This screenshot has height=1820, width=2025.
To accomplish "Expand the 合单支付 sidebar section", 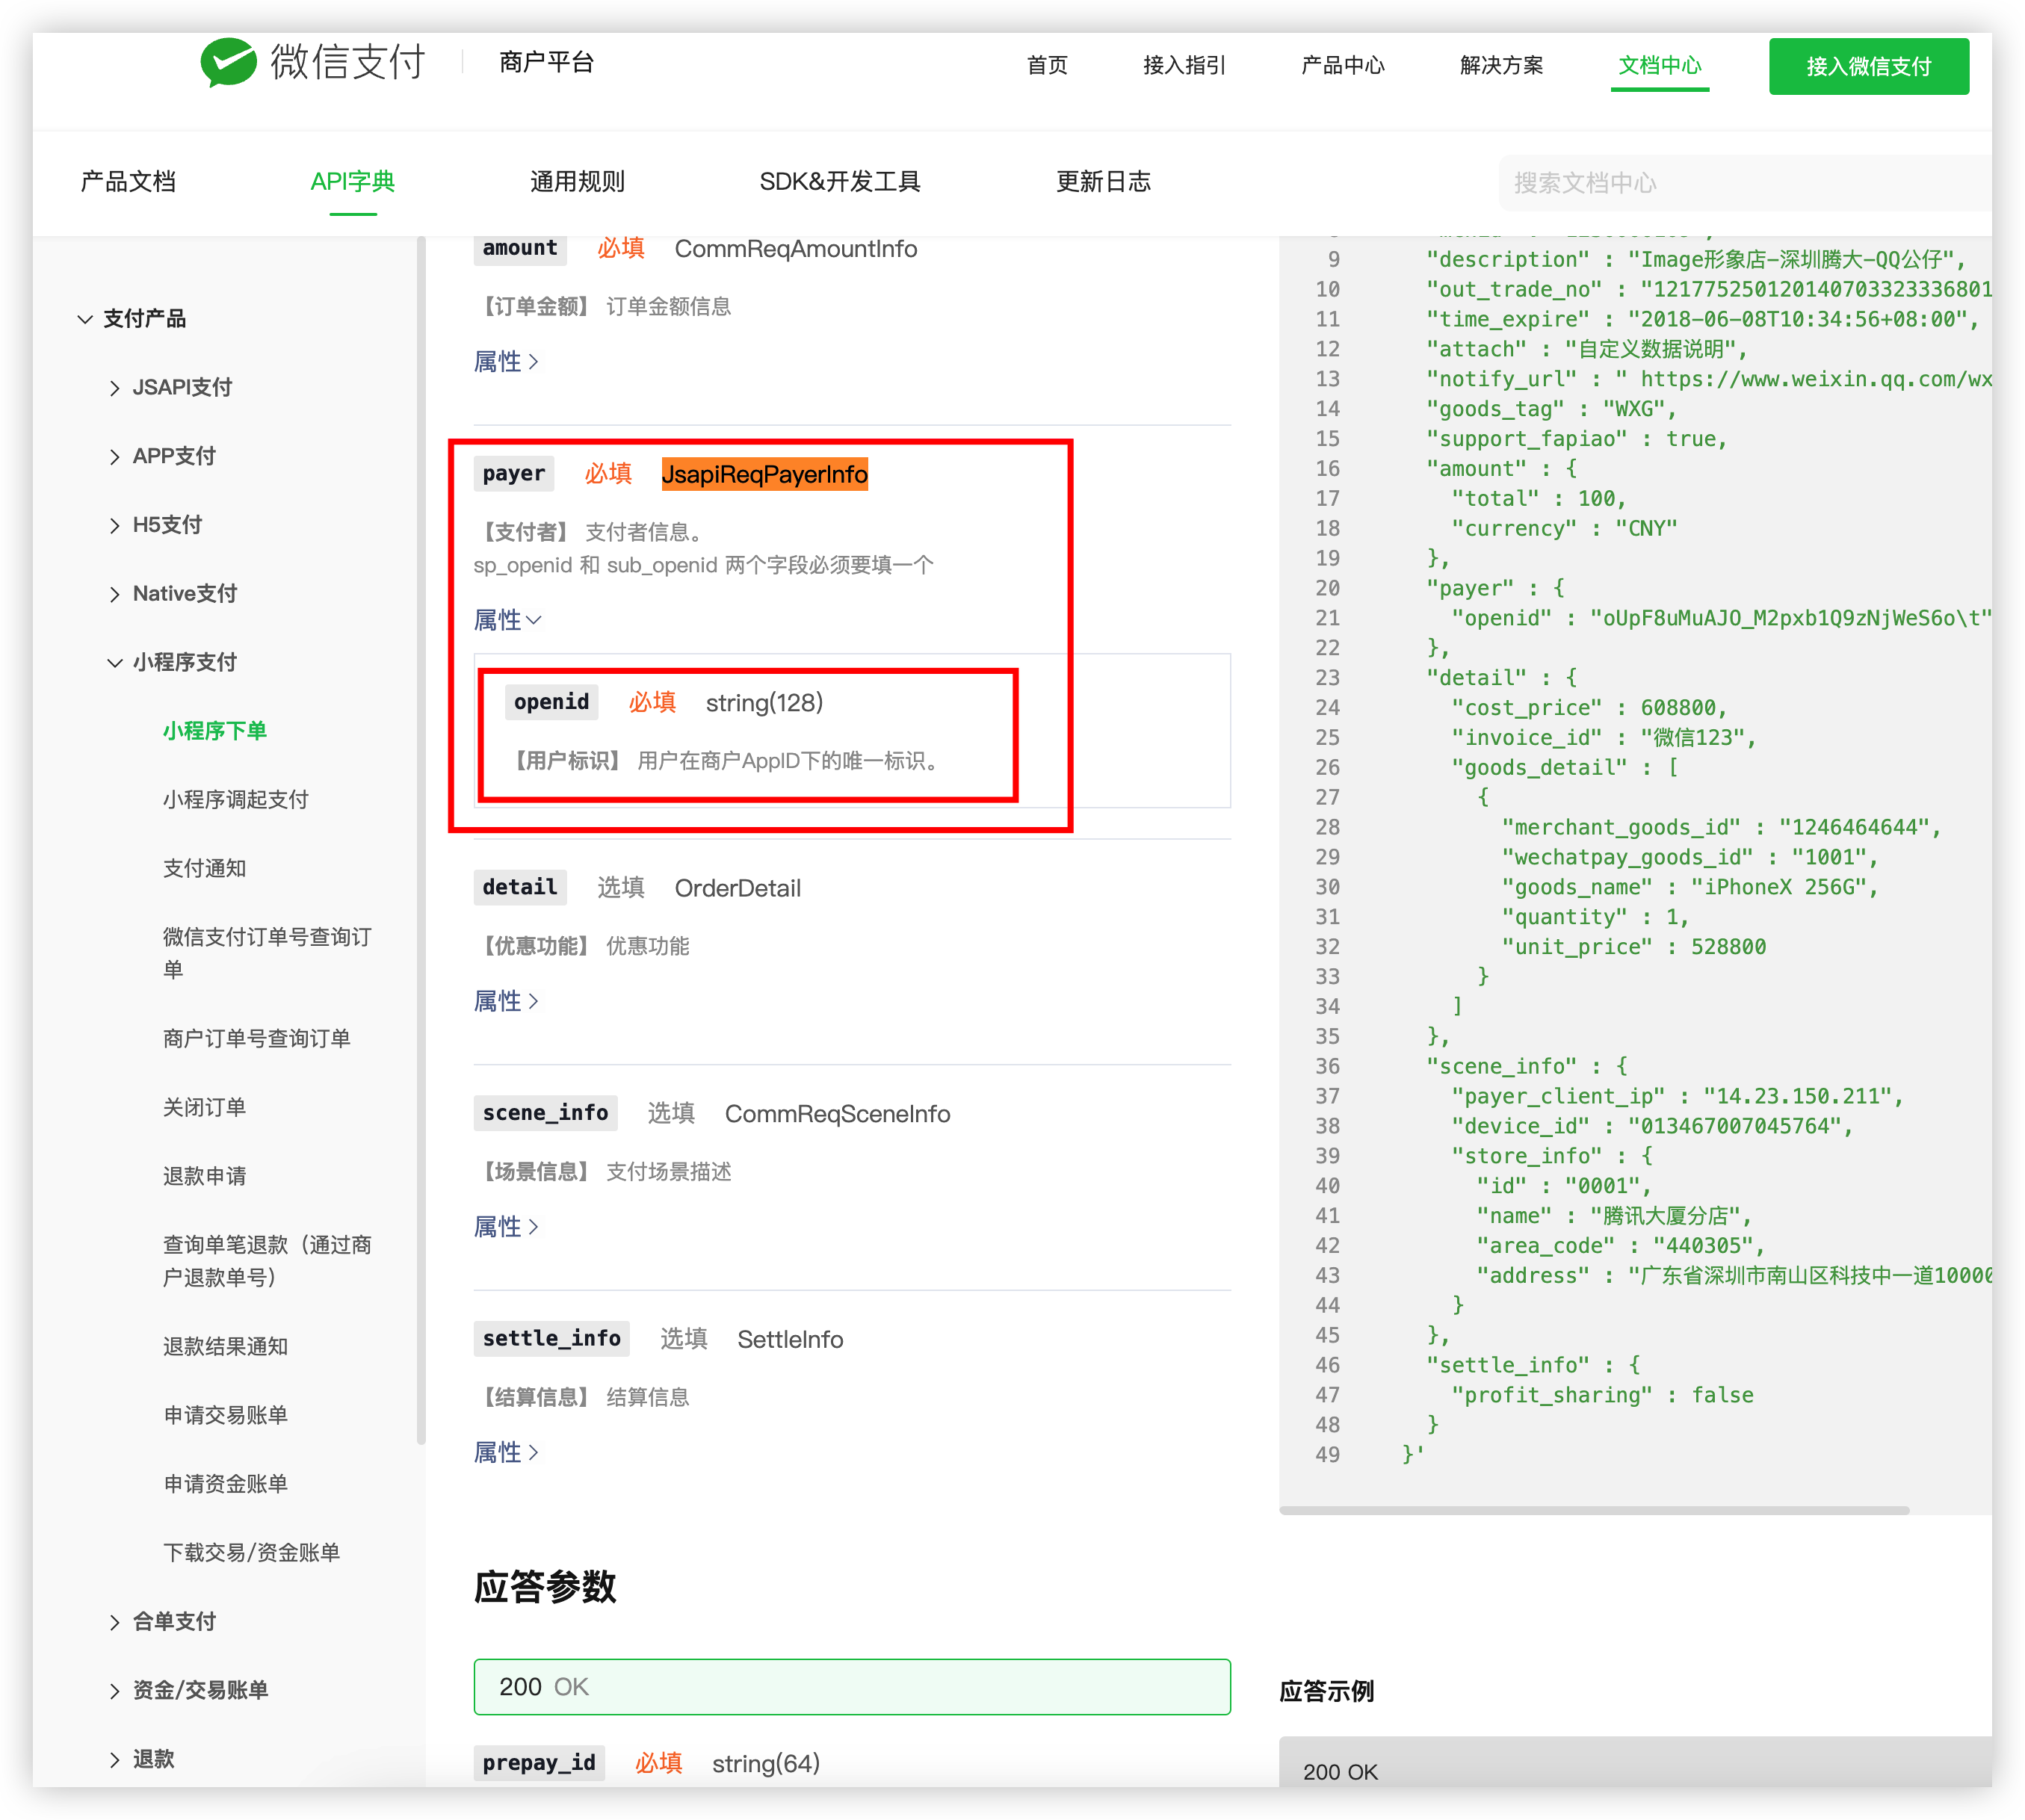I will (x=174, y=1621).
